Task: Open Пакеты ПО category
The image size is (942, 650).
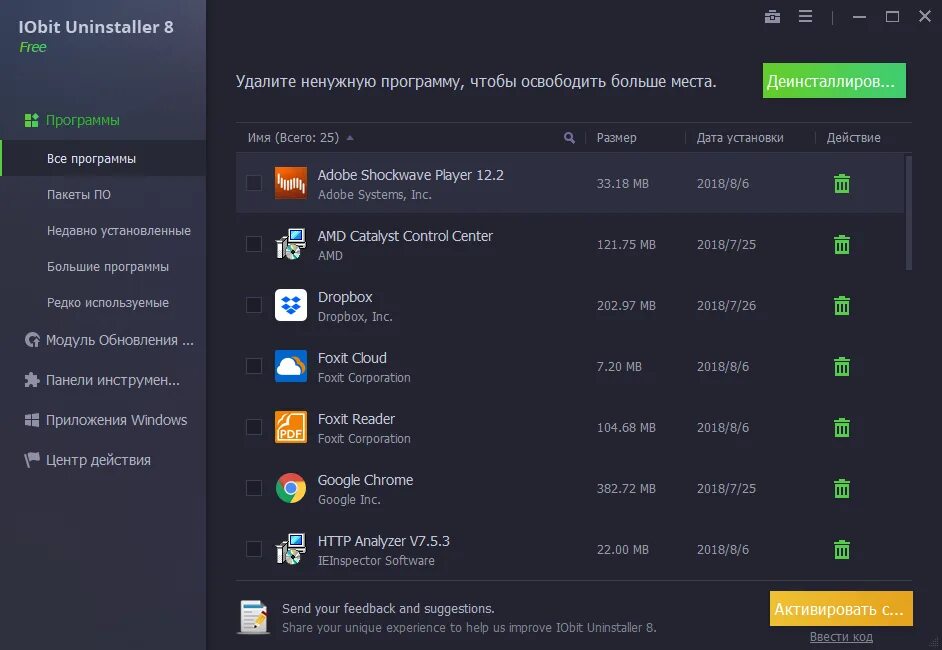Action: pyautogui.click(x=79, y=195)
